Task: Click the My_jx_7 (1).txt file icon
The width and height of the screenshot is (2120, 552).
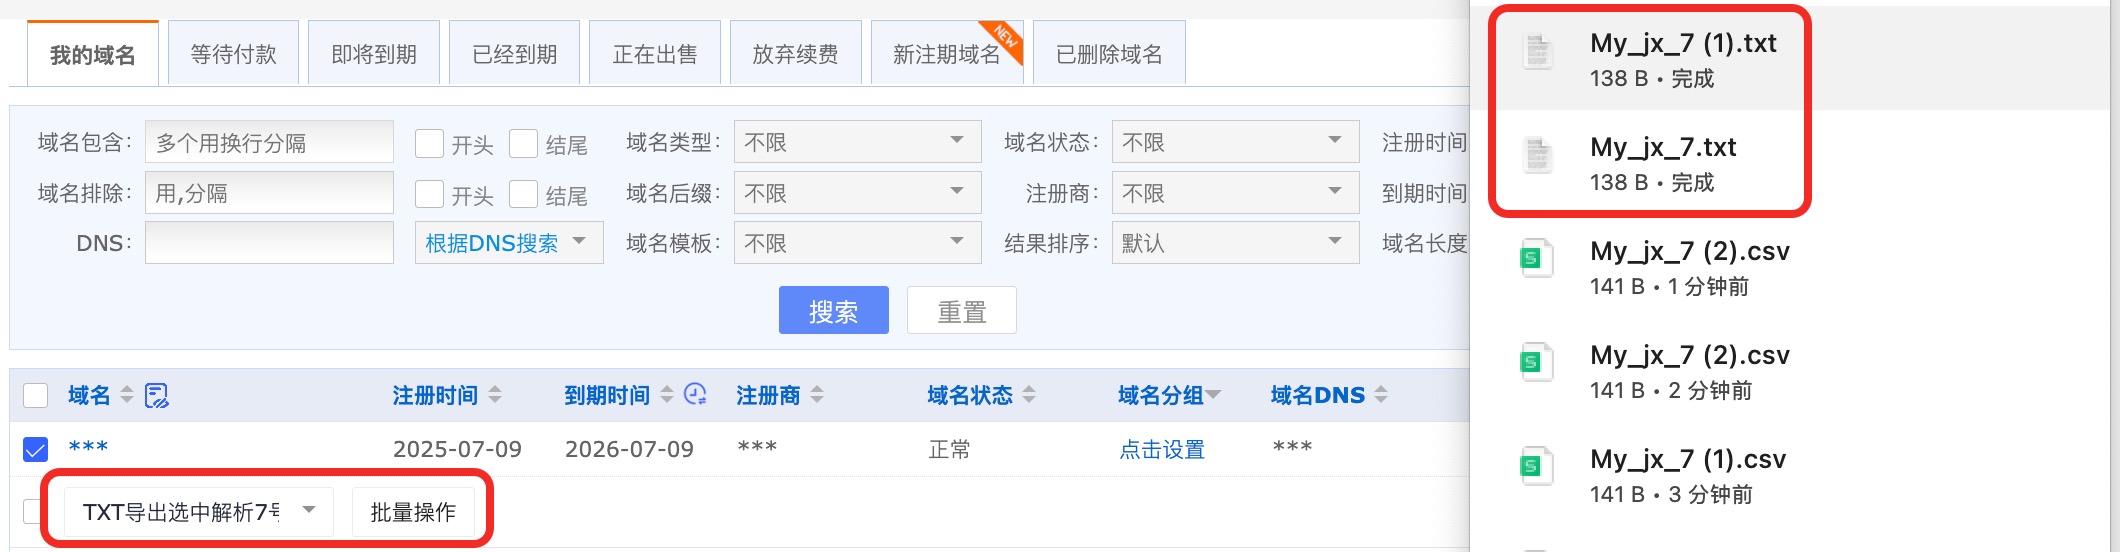Action: tap(1537, 51)
